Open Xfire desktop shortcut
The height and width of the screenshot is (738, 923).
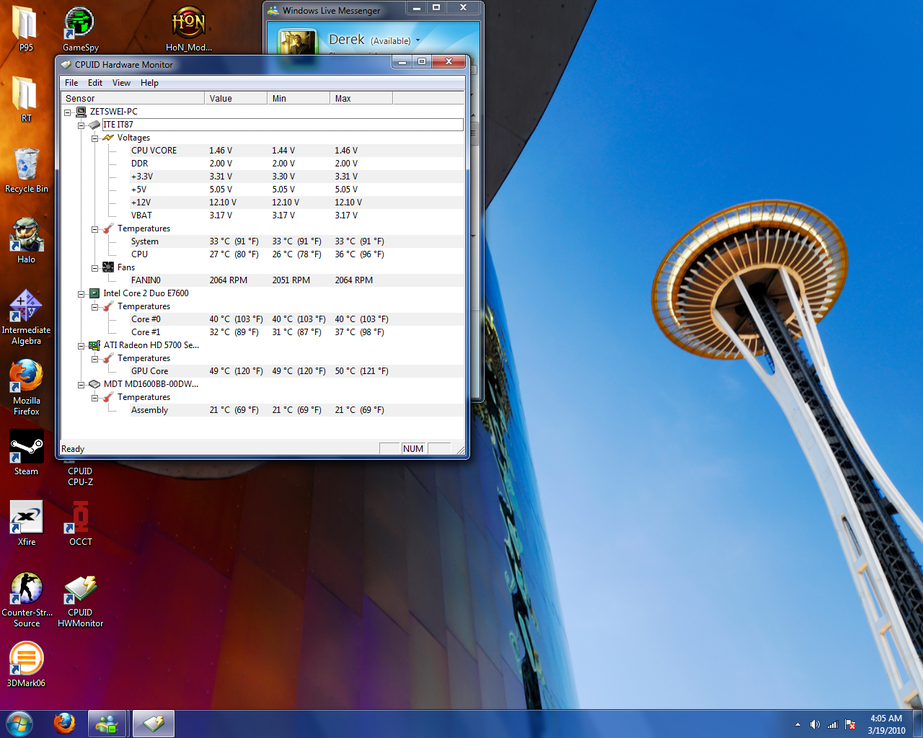26,517
